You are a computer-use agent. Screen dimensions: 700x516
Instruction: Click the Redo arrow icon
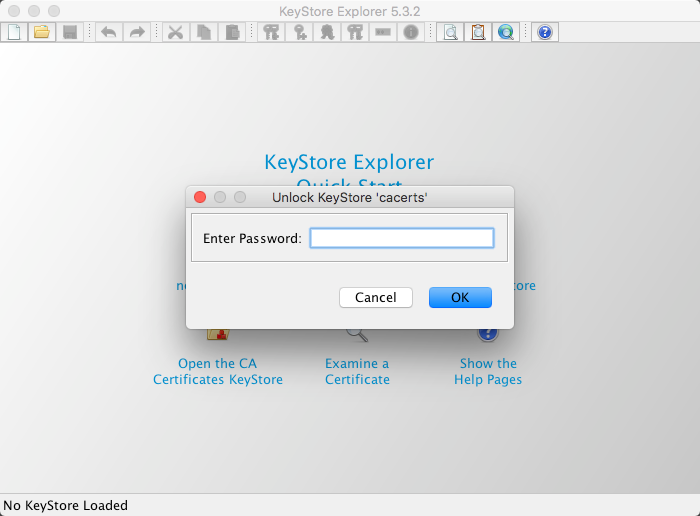[x=137, y=32]
